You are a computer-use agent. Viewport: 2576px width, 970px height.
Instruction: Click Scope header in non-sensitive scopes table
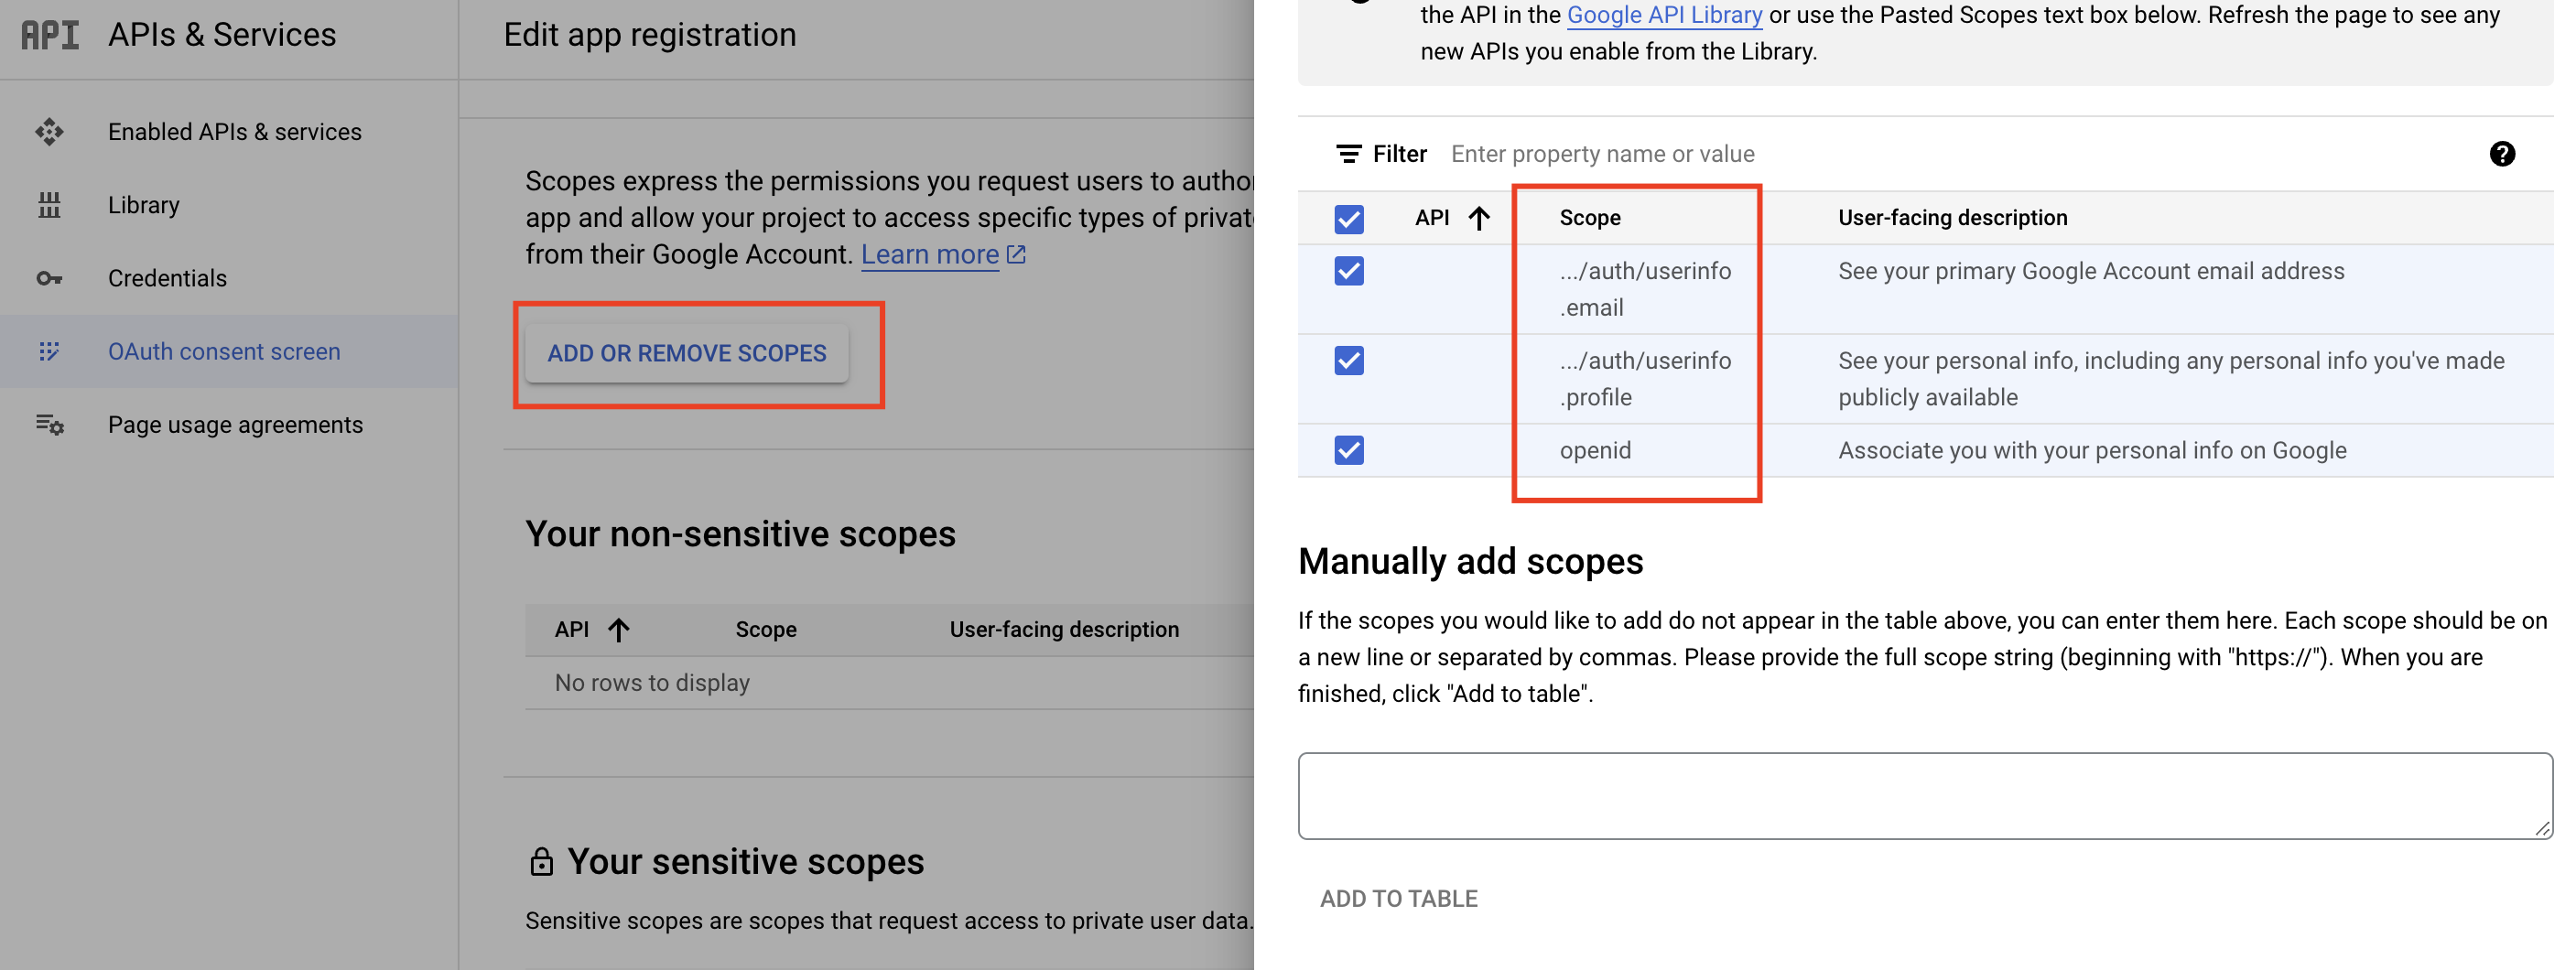click(x=766, y=630)
